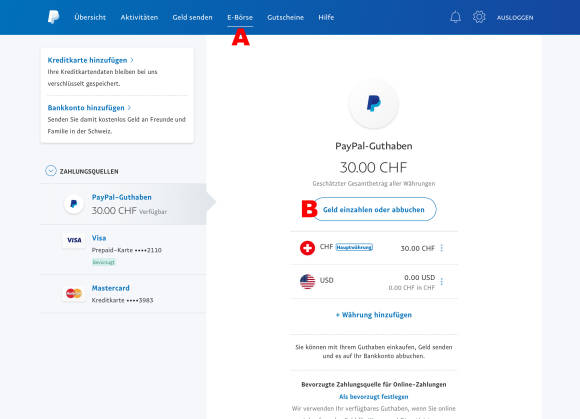Click the Swiss flag CHF icon
The width and height of the screenshot is (580, 419).
tap(307, 248)
